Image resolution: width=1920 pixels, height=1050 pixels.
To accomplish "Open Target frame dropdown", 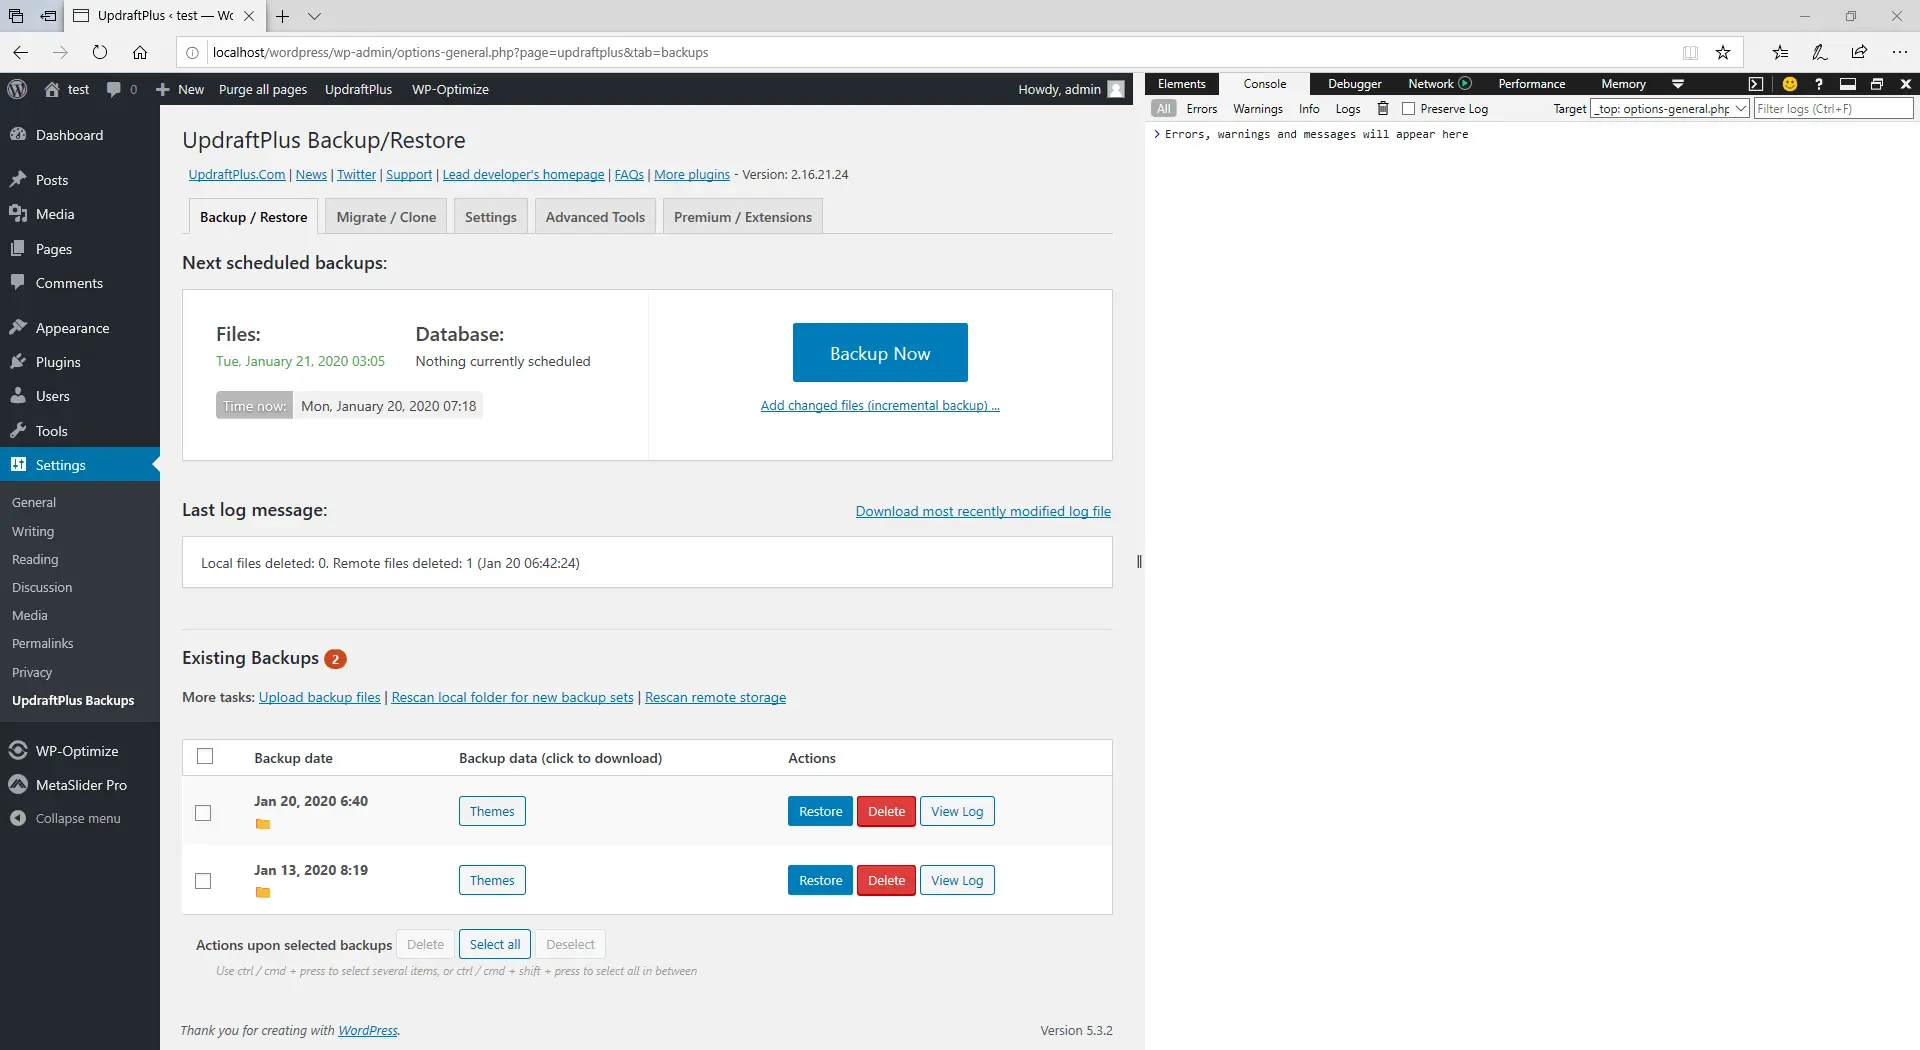I will click(1670, 108).
